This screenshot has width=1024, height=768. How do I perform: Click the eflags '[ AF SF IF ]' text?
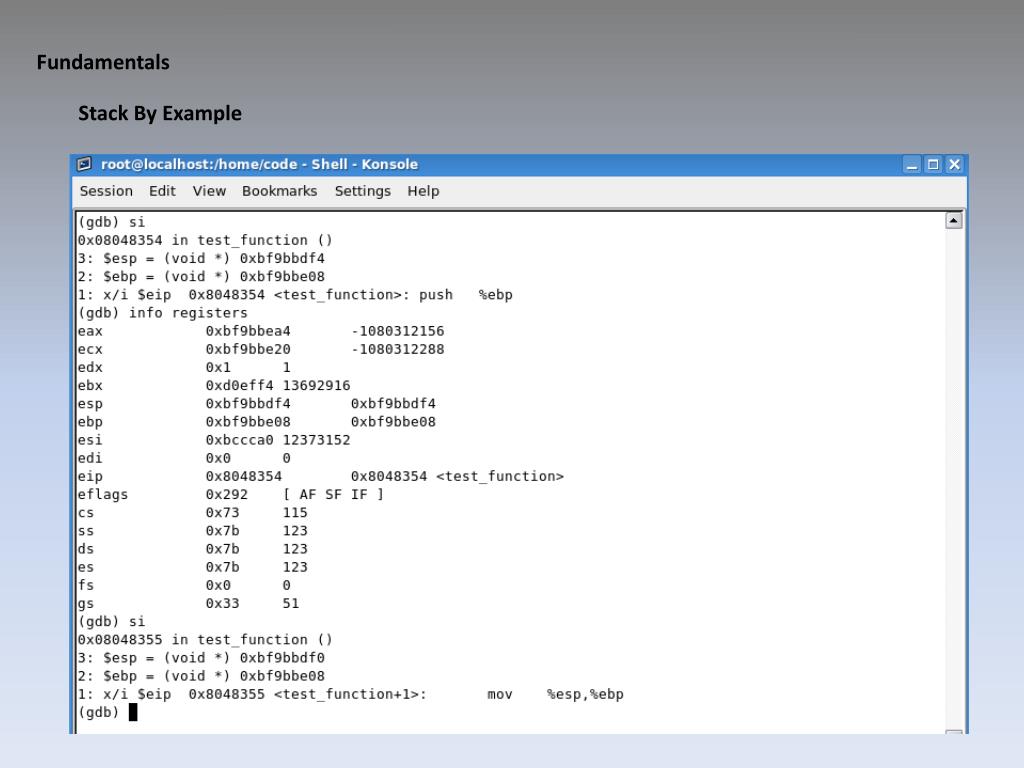334,494
